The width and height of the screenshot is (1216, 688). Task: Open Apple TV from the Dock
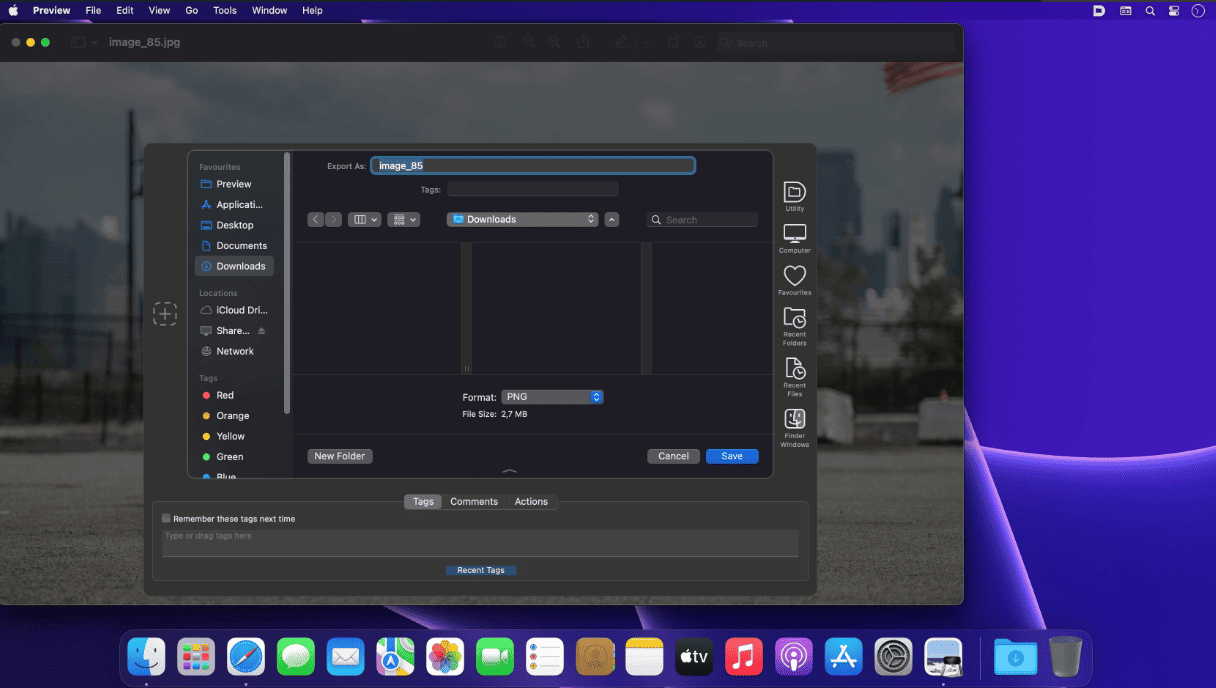pos(694,657)
